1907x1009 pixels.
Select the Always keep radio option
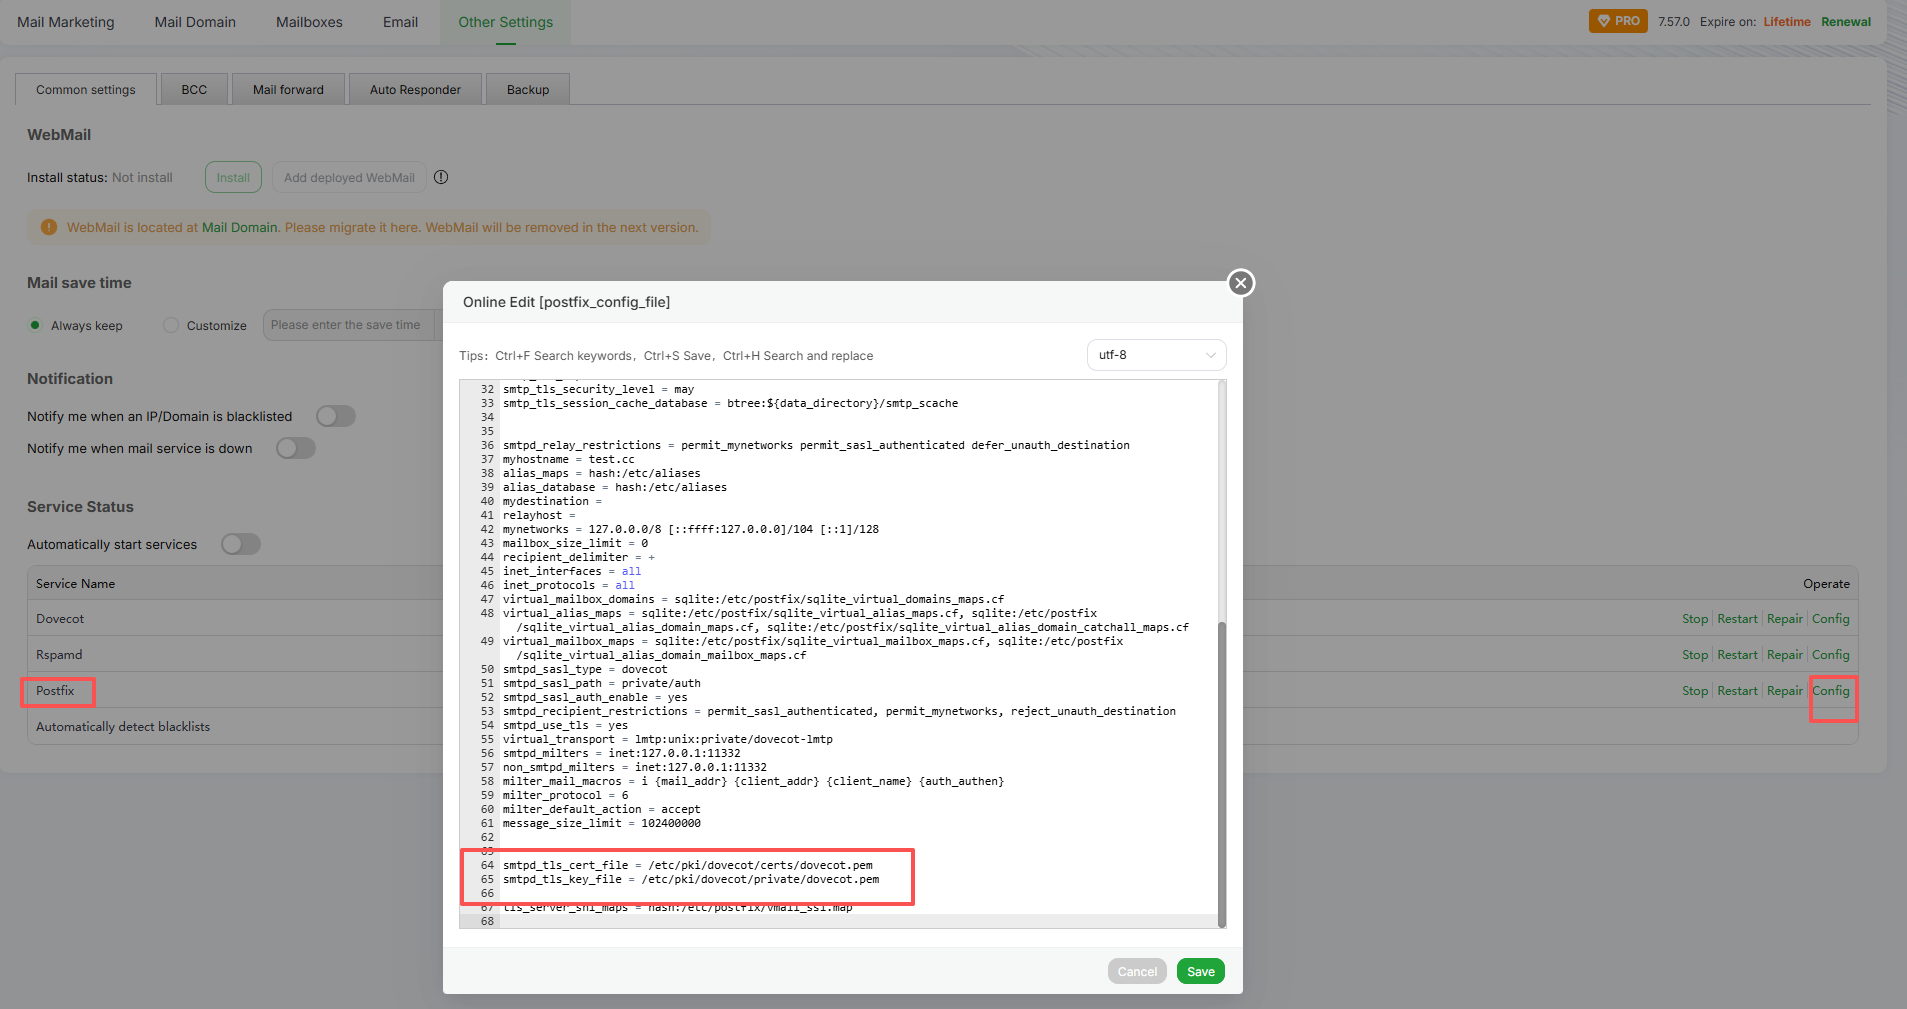(x=36, y=325)
